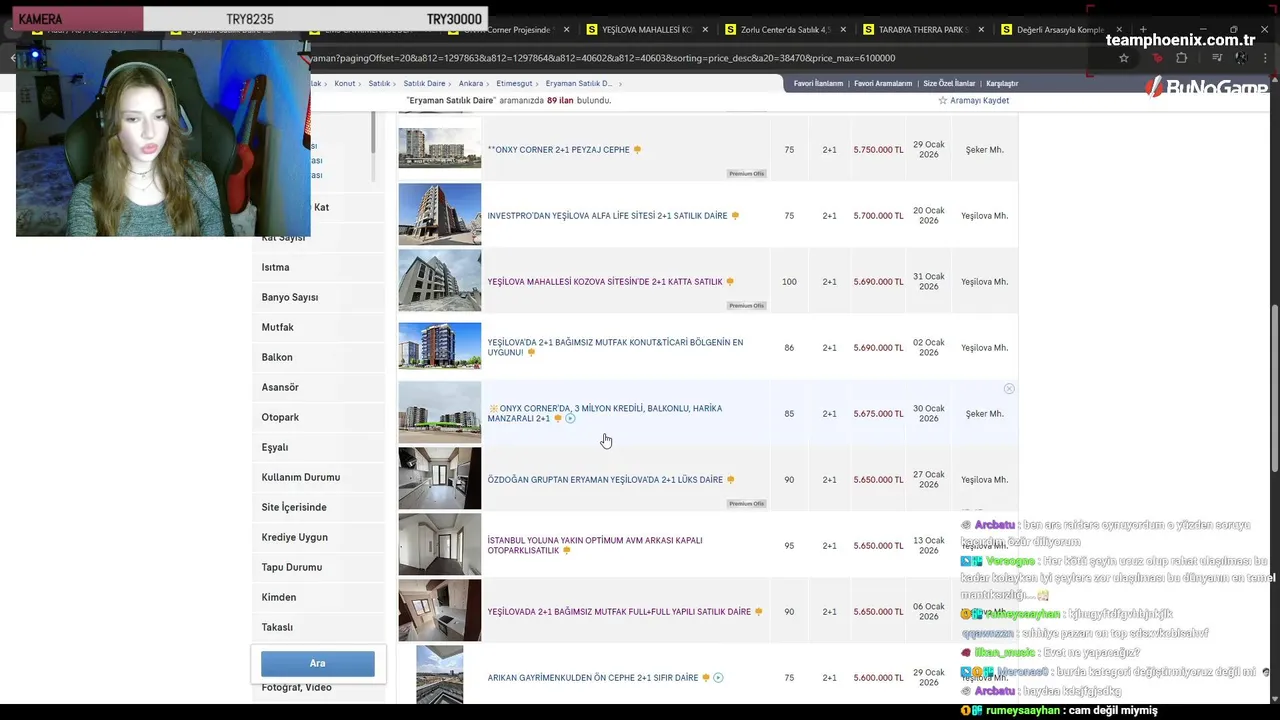Click the pin icon beside KOZOVA SİTESİN'DE listing

[x=730, y=282]
